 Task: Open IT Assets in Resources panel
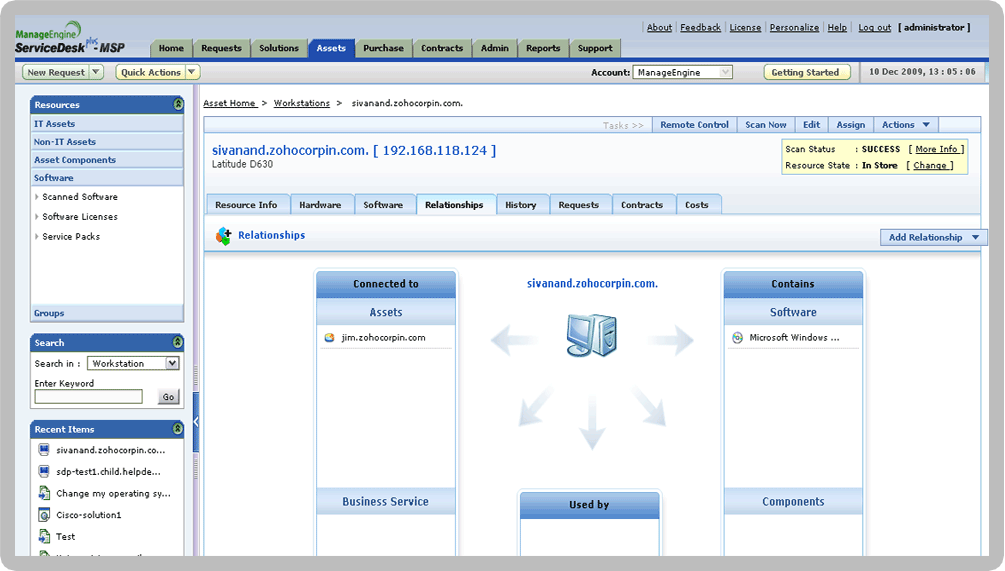106,124
